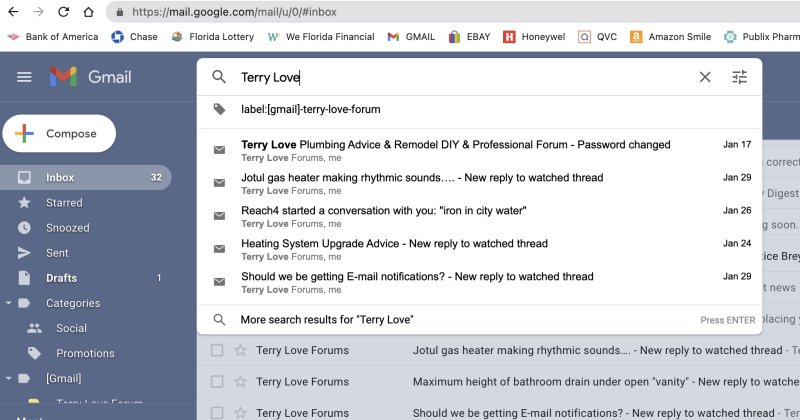Image resolution: width=800 pixels, height=420 pixels.
Task: Tick checkbox for Maximum height bathroom drain email
Action: click(217, 382)
